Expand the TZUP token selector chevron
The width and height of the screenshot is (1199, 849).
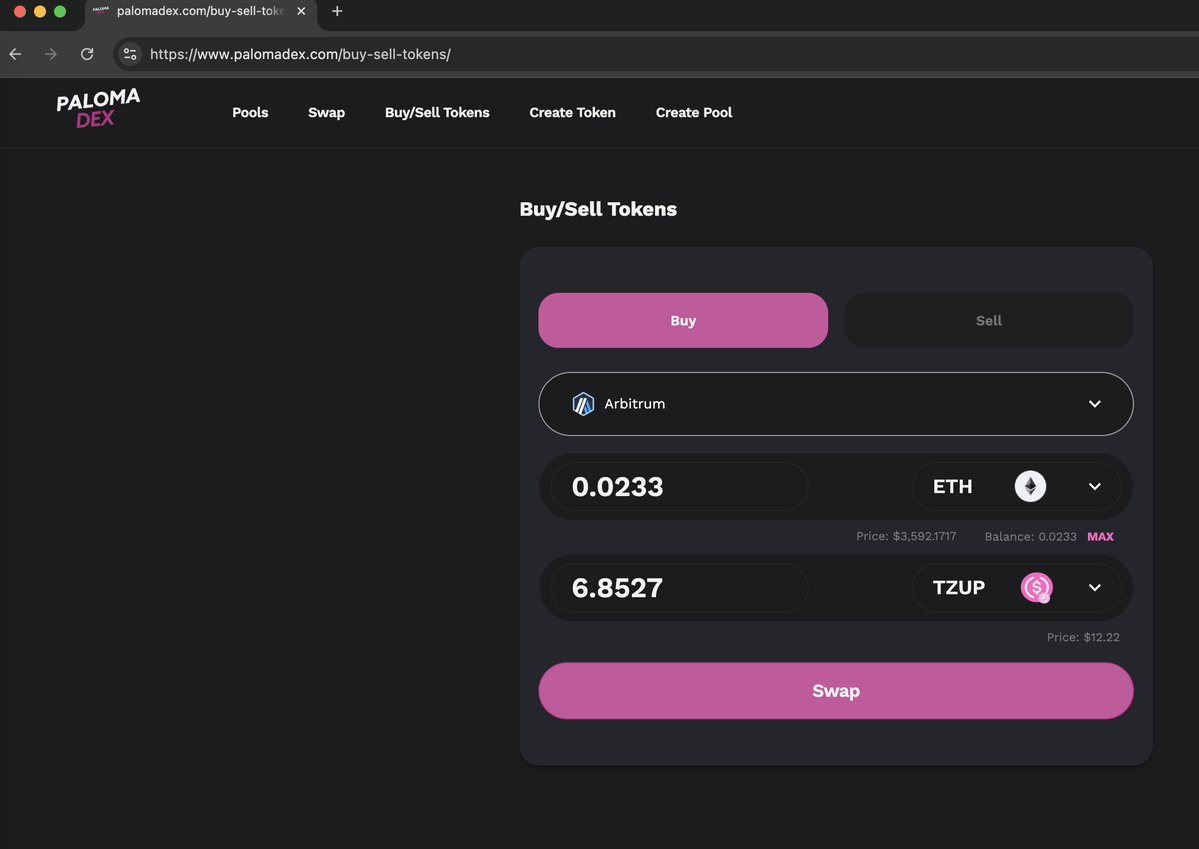1094,587
